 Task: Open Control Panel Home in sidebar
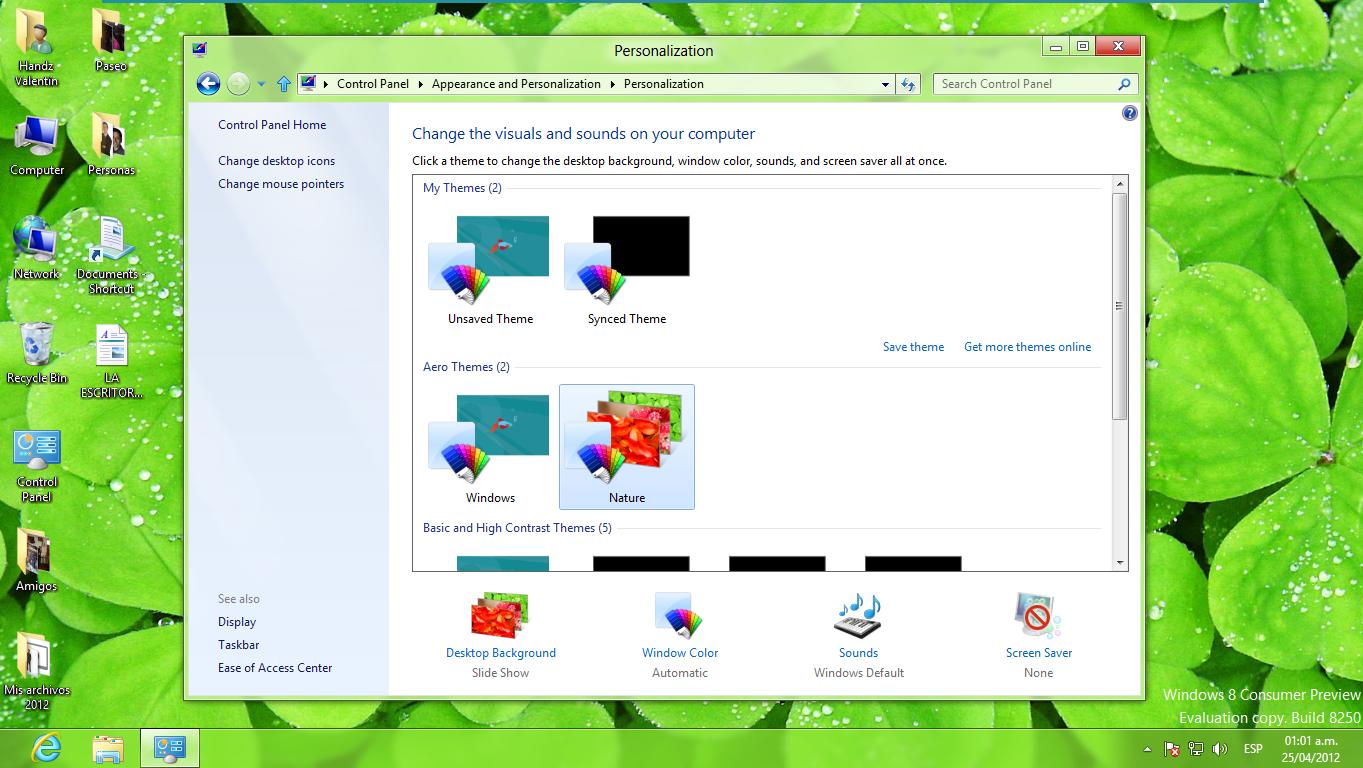coord(272,125)
